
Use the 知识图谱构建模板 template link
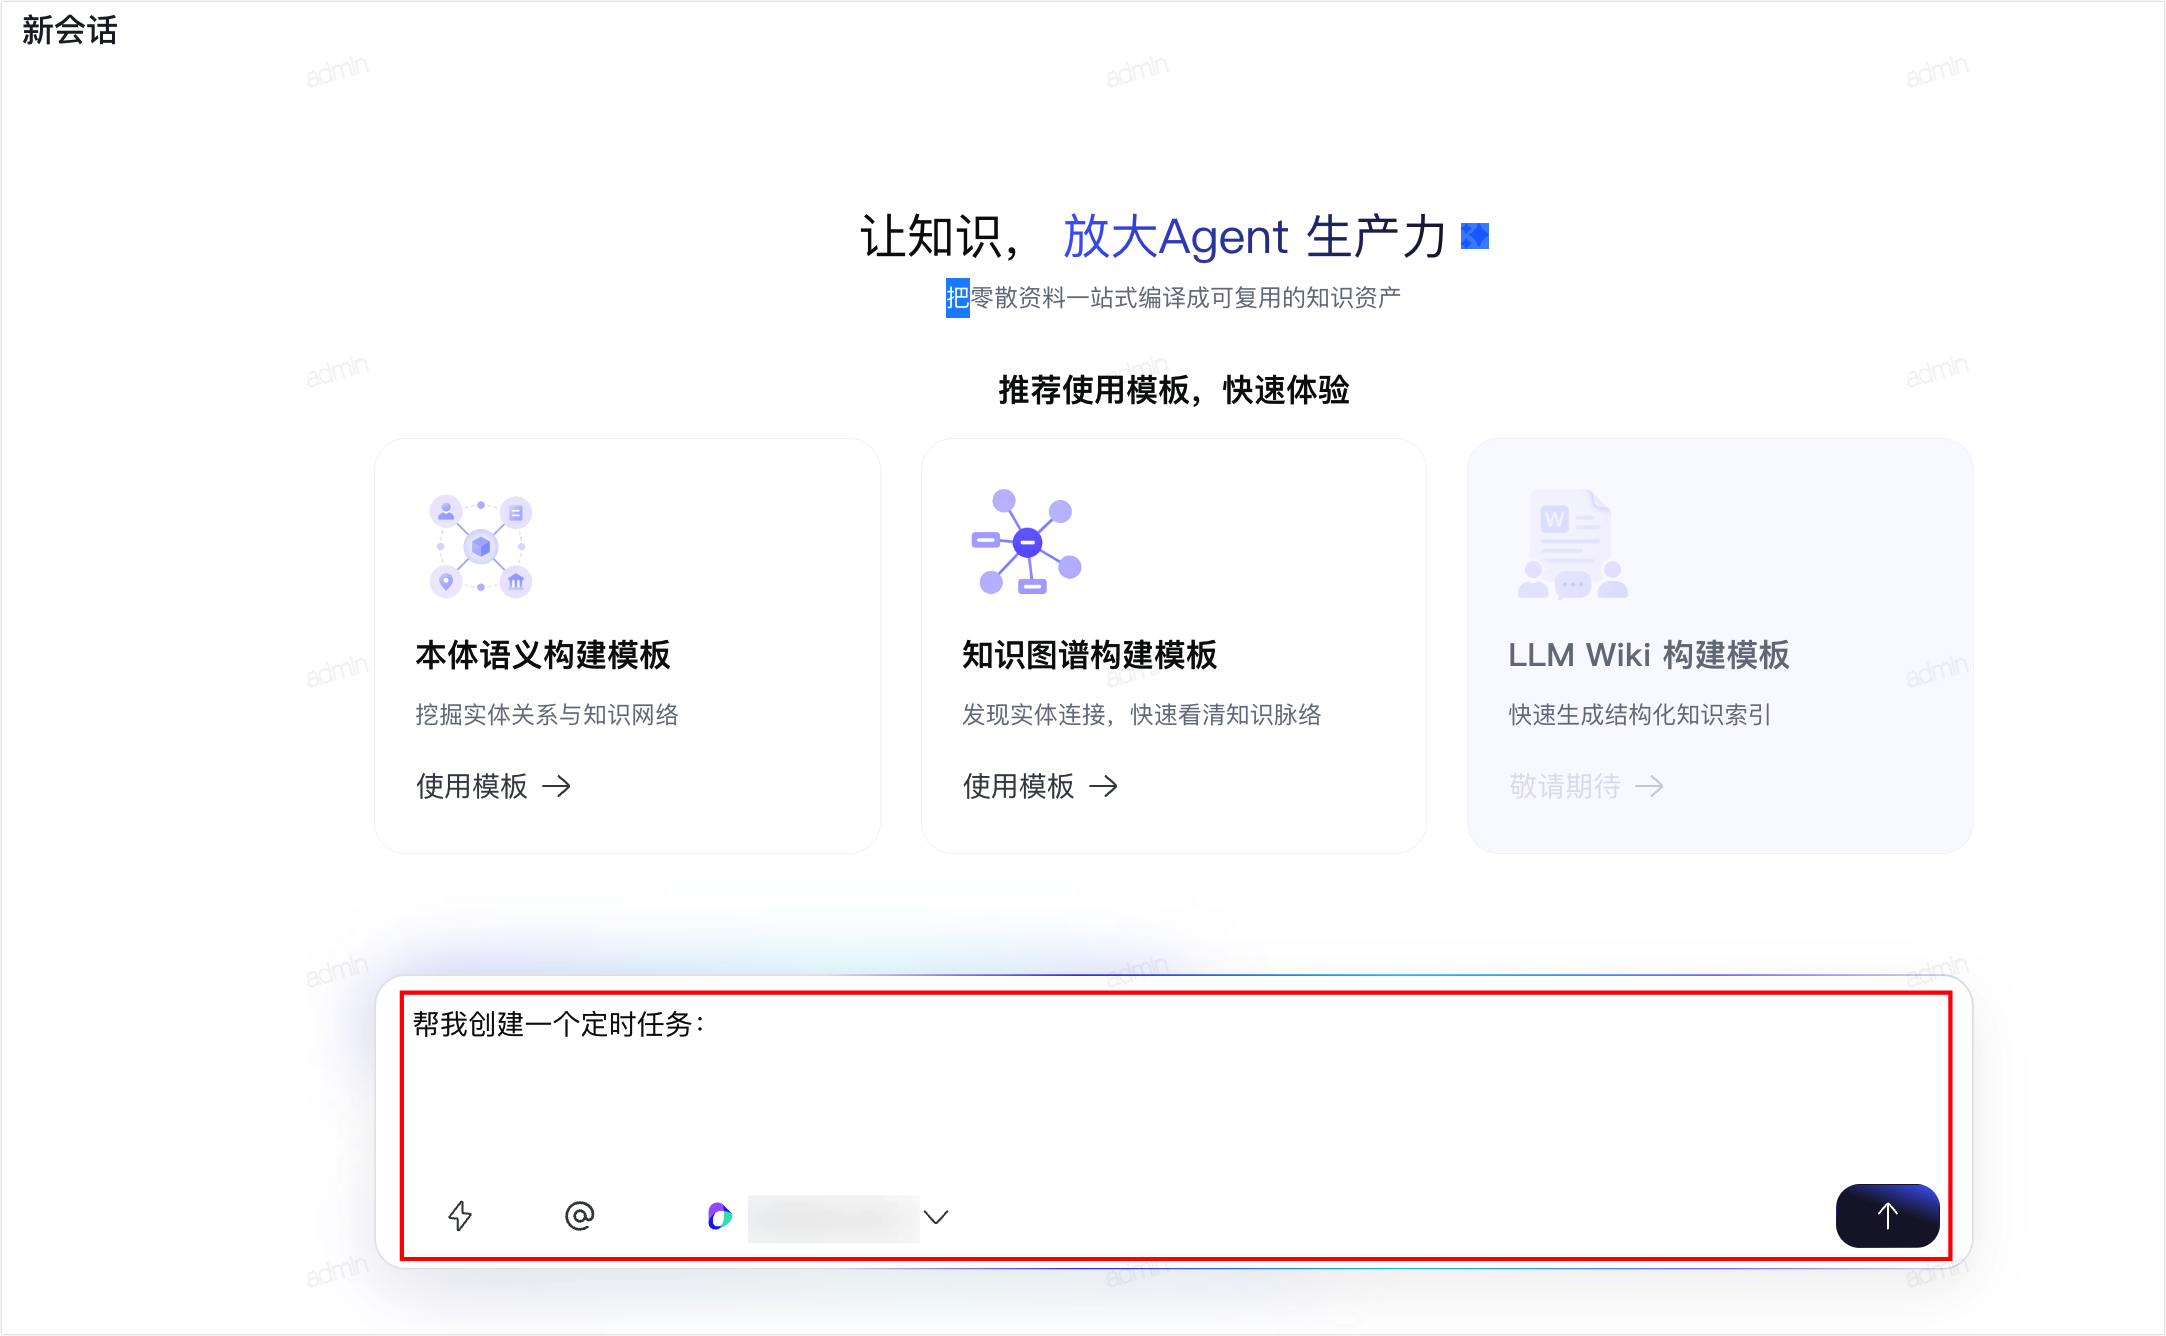click(x=1040, y=786)
